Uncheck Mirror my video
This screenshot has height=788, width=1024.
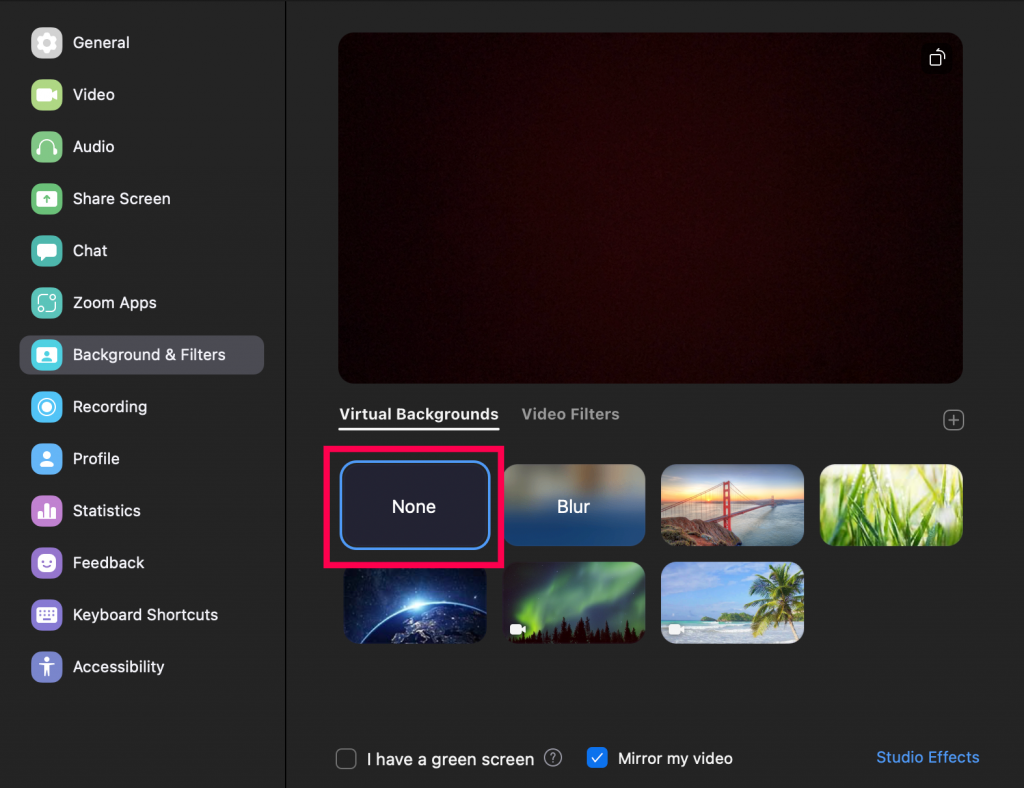(x=597, y=758)
